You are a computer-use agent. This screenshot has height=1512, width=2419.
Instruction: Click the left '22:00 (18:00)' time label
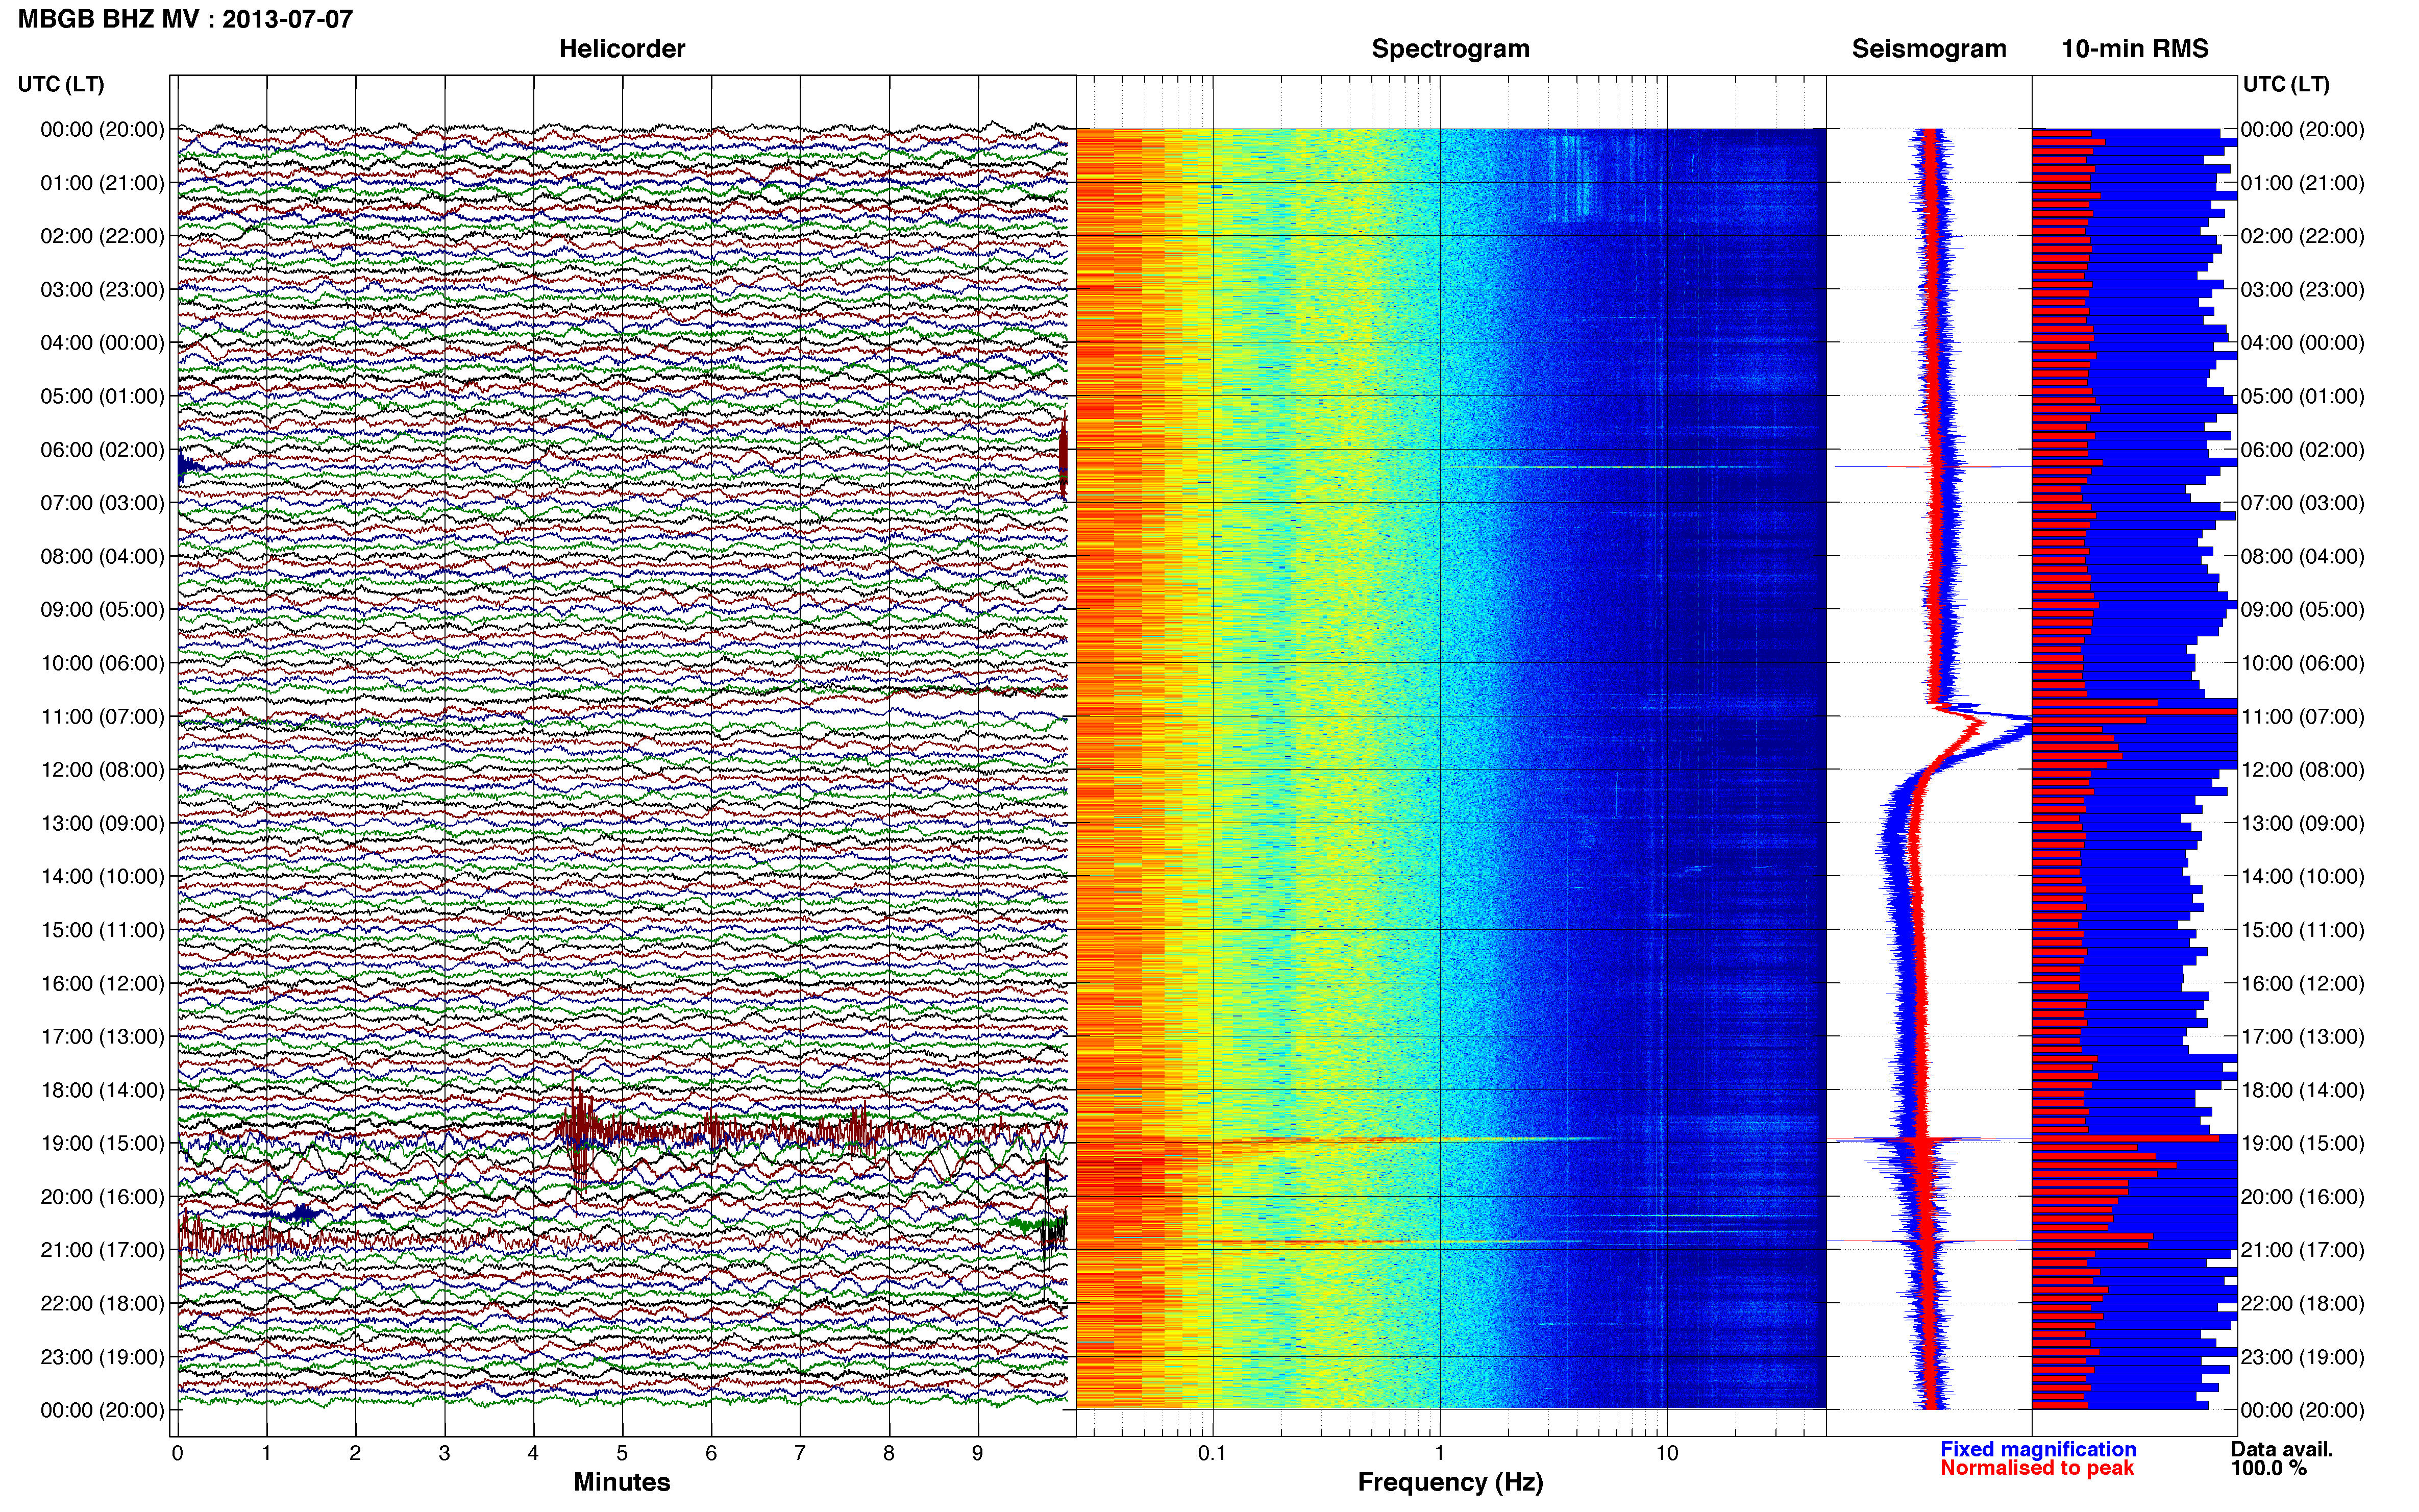coord(102,1304)
